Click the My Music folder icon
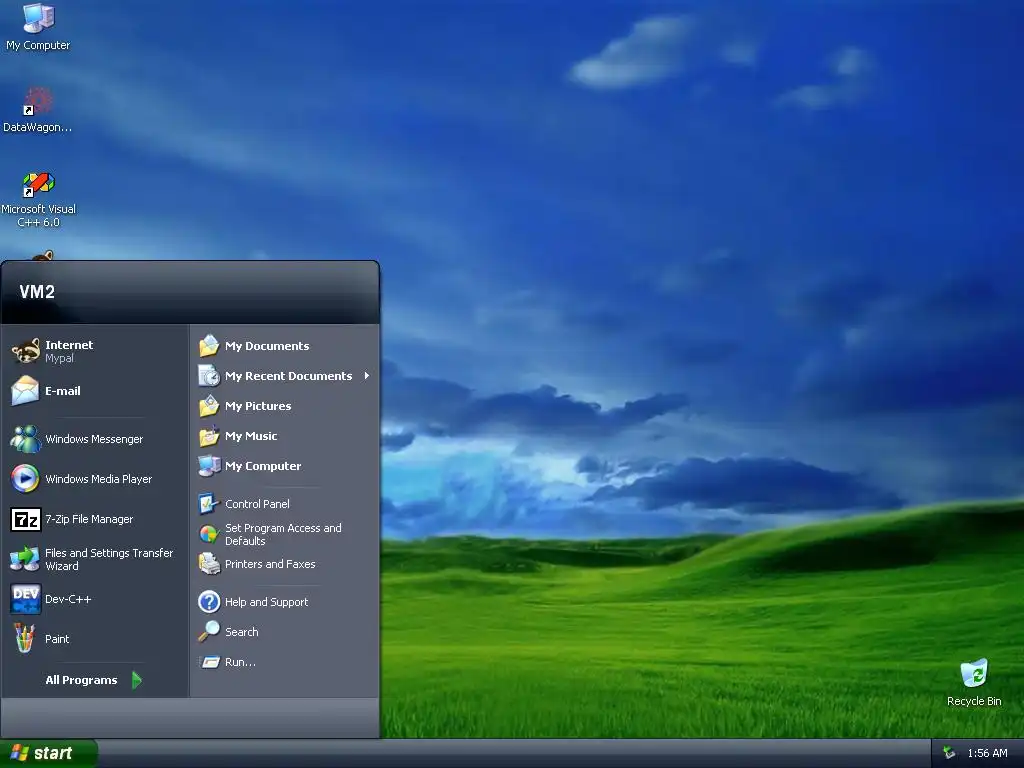The height and width of the screenshot is (768, 1024). click(x=209, y=436)
